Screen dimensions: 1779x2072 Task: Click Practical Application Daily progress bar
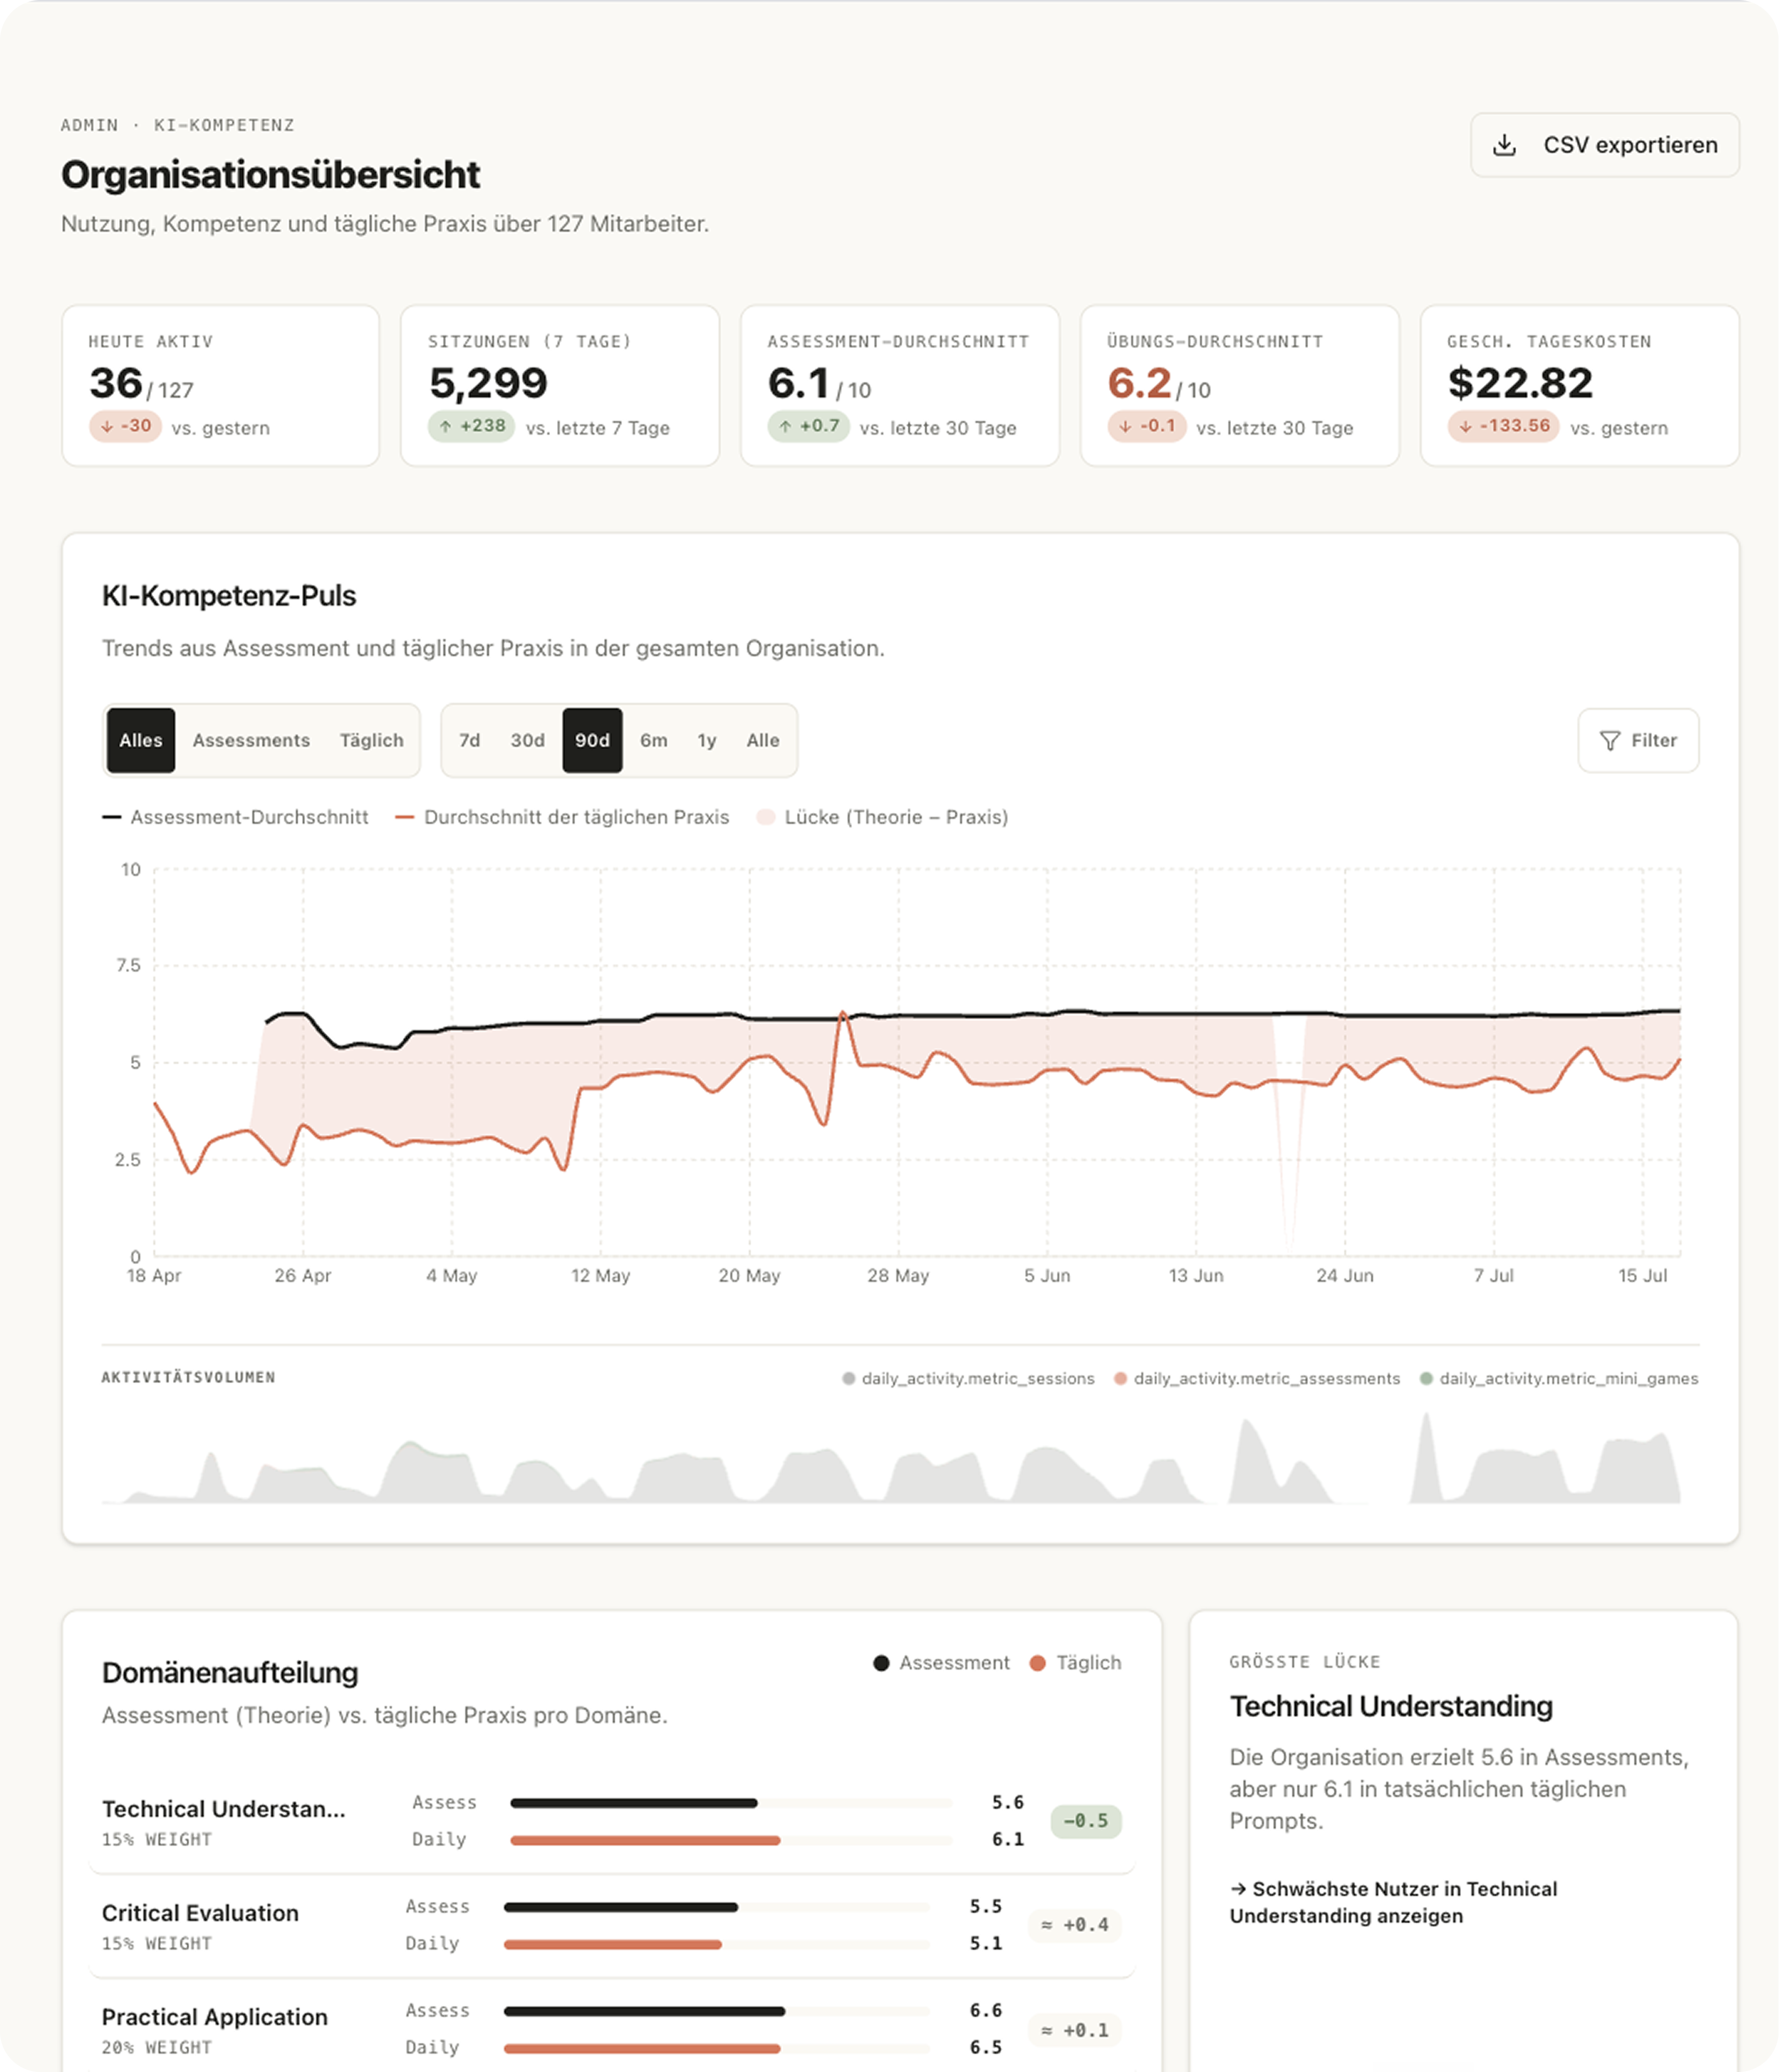[717, 2048]
